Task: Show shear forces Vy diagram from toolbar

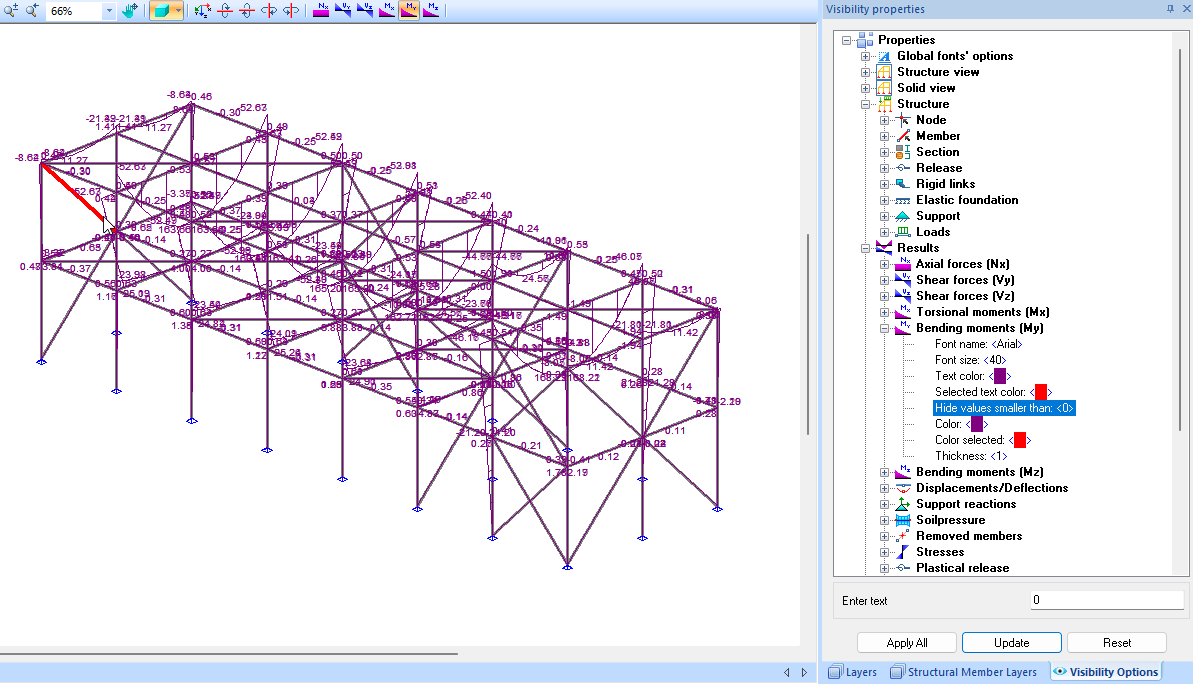Action: tap(343, 11)
